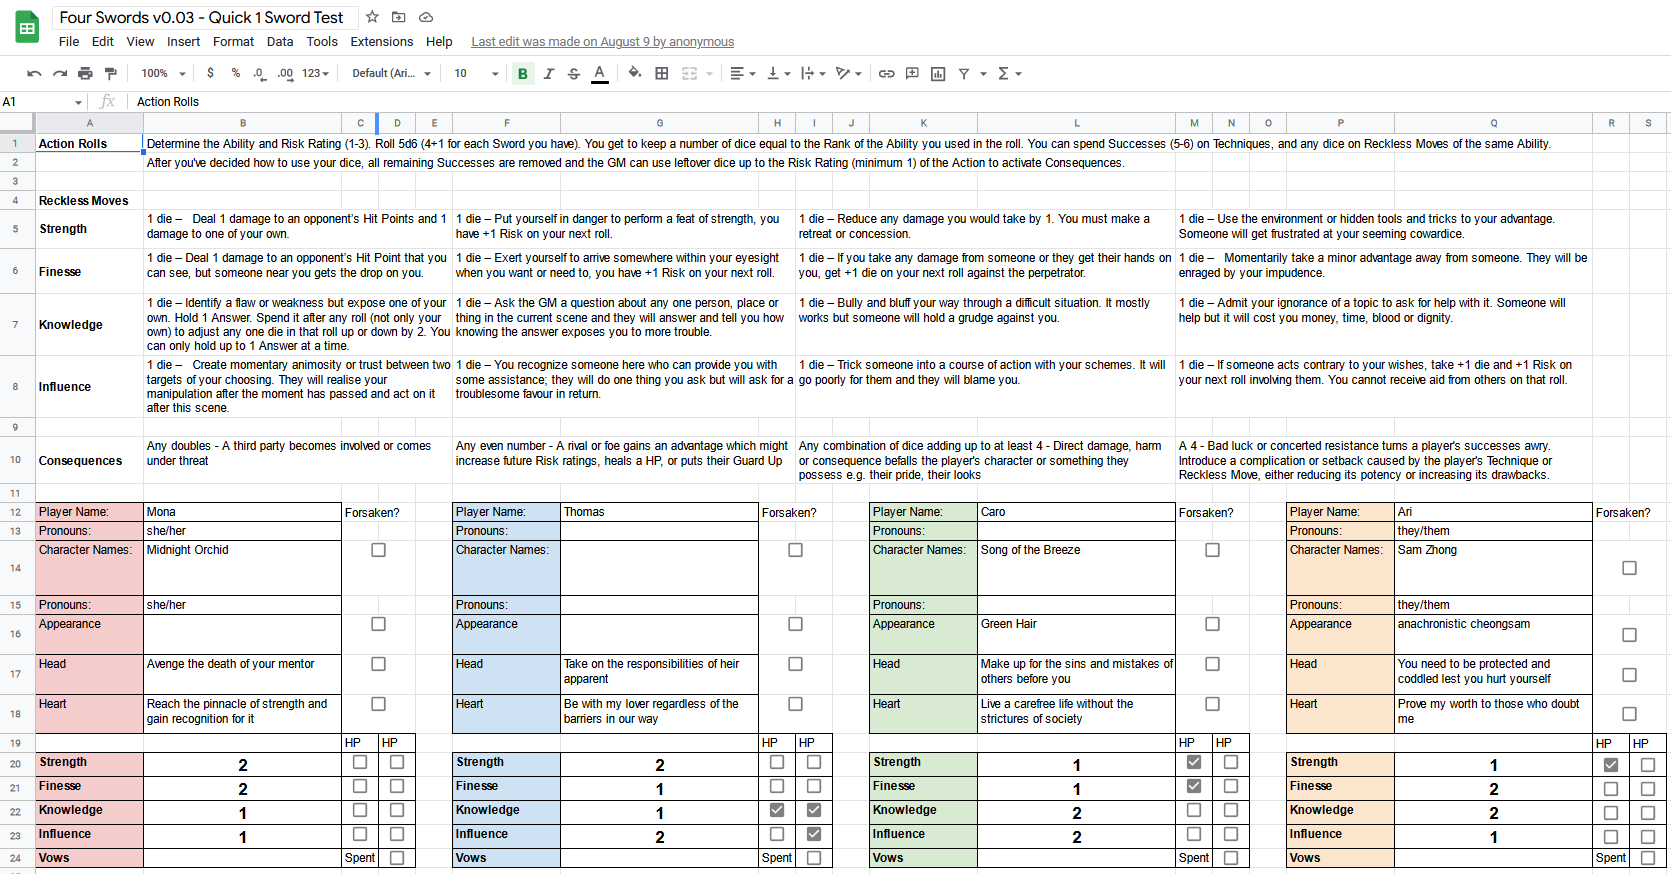Tick Caro's Appearance Forsaken checkbox

(x=1212, y=624)
